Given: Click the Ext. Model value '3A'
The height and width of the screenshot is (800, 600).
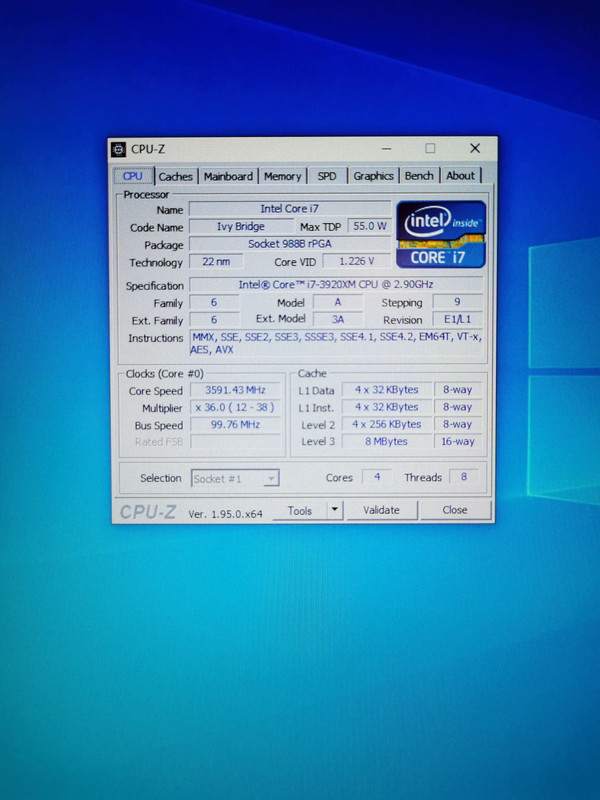Looking at the screenshot, I should [338, 319].
